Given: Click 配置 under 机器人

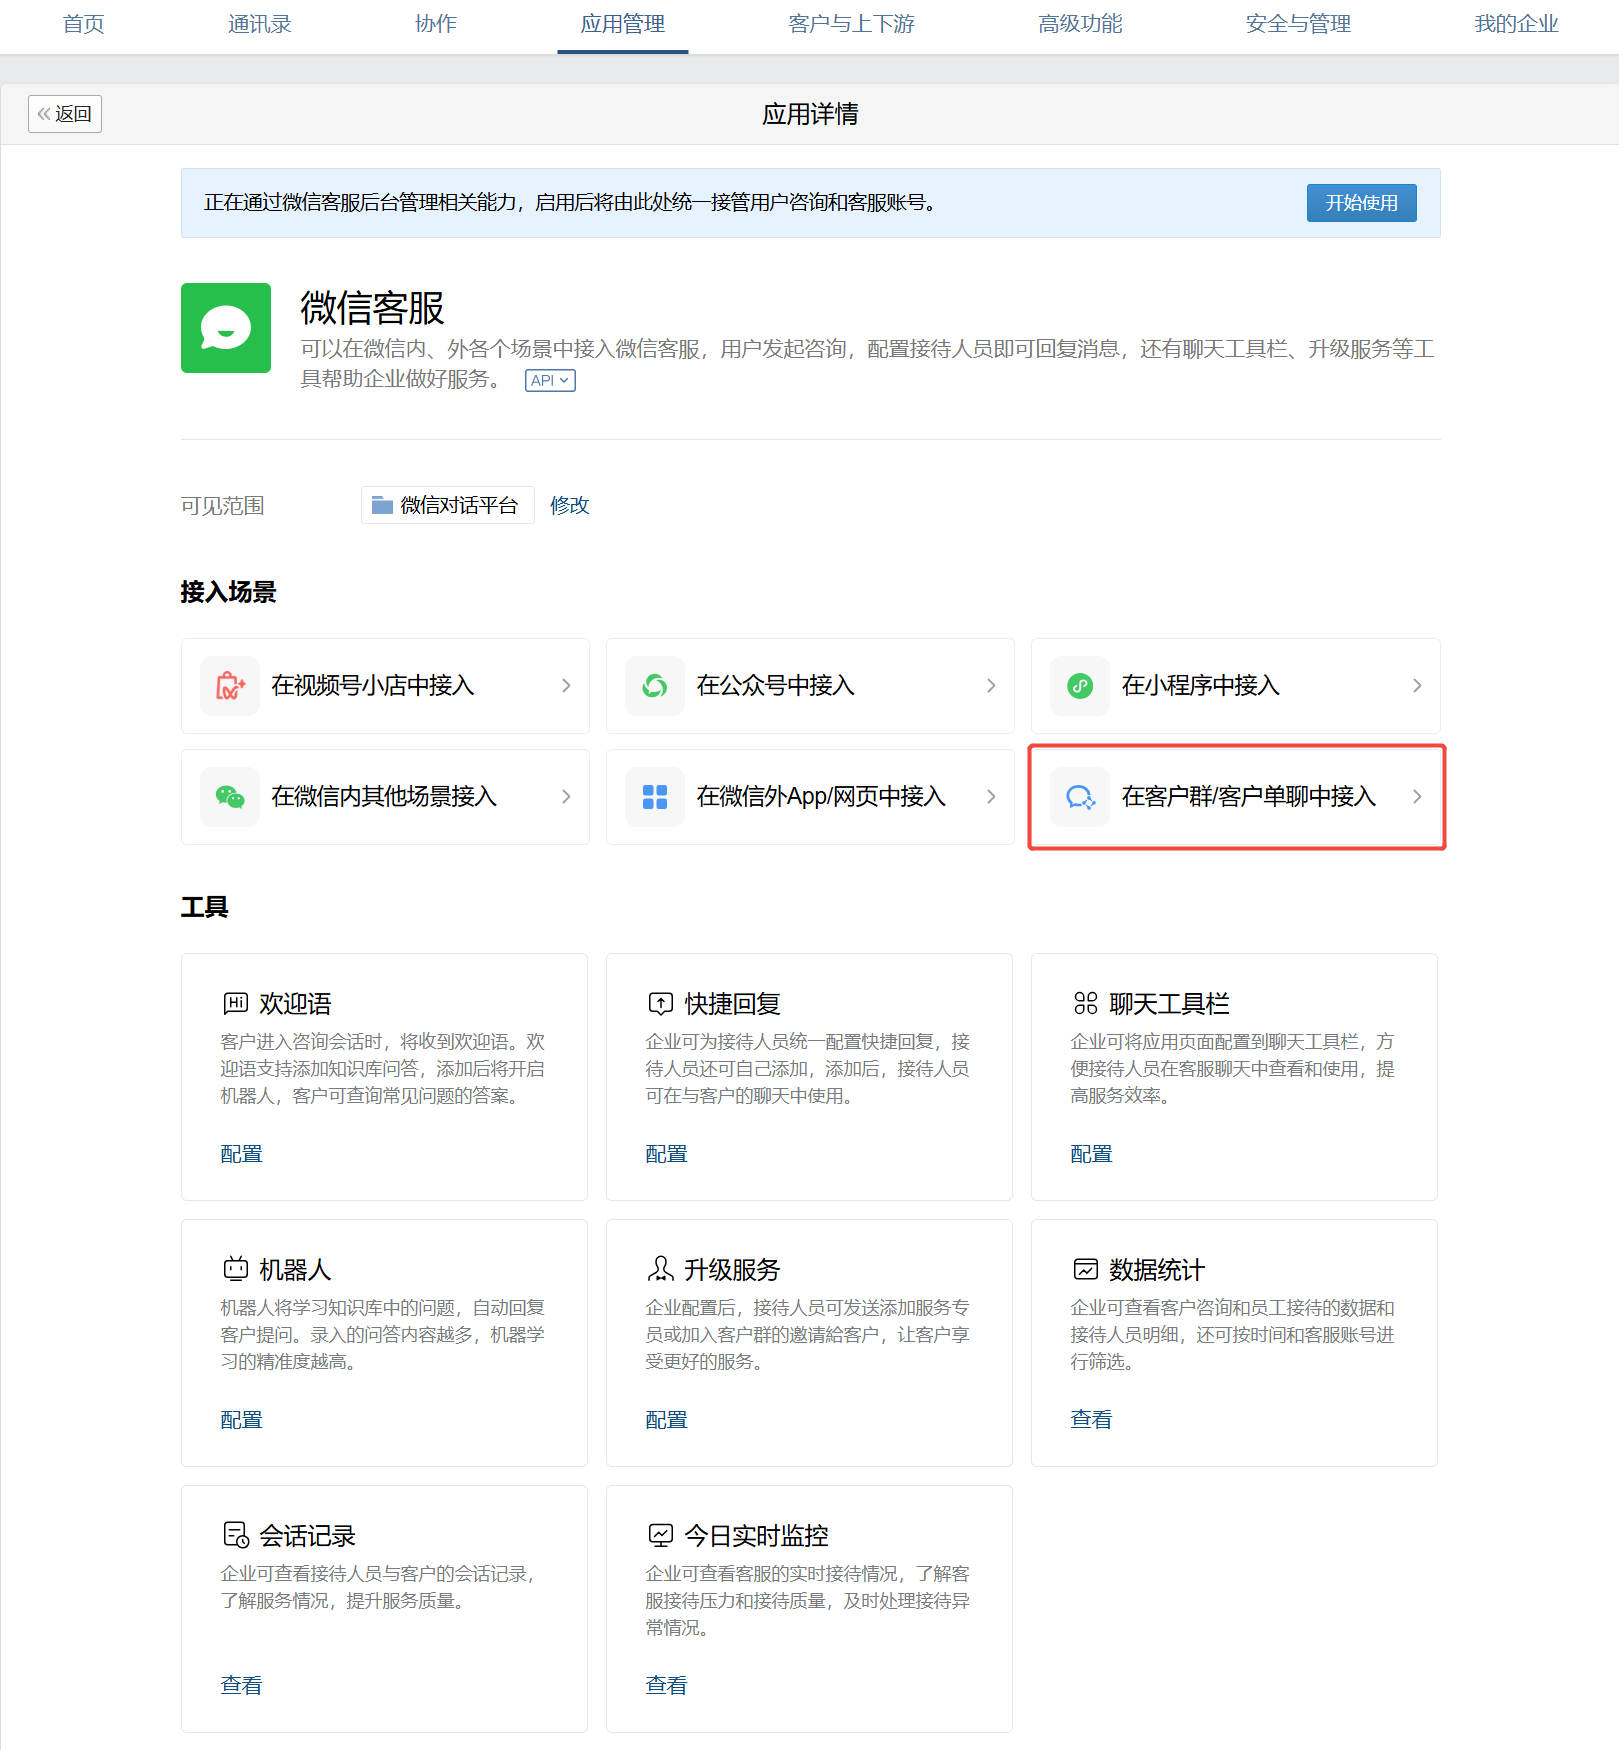Looking at the screenshot, I should click(241, 1420).
